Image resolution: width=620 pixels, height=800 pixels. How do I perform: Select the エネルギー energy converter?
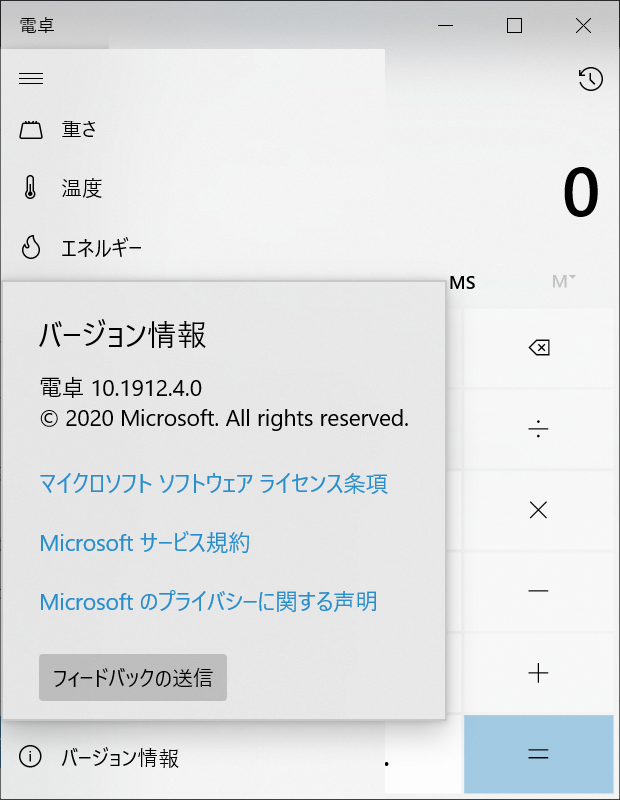point(193,248)
